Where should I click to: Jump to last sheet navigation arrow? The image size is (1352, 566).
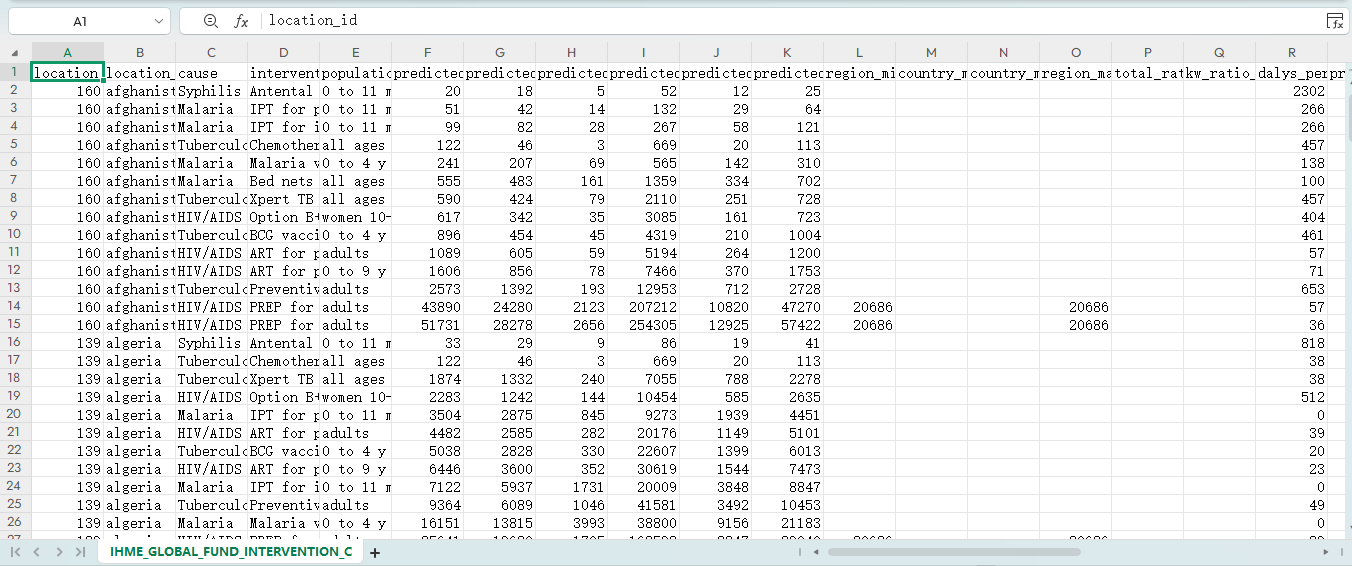tap(81, 552)
